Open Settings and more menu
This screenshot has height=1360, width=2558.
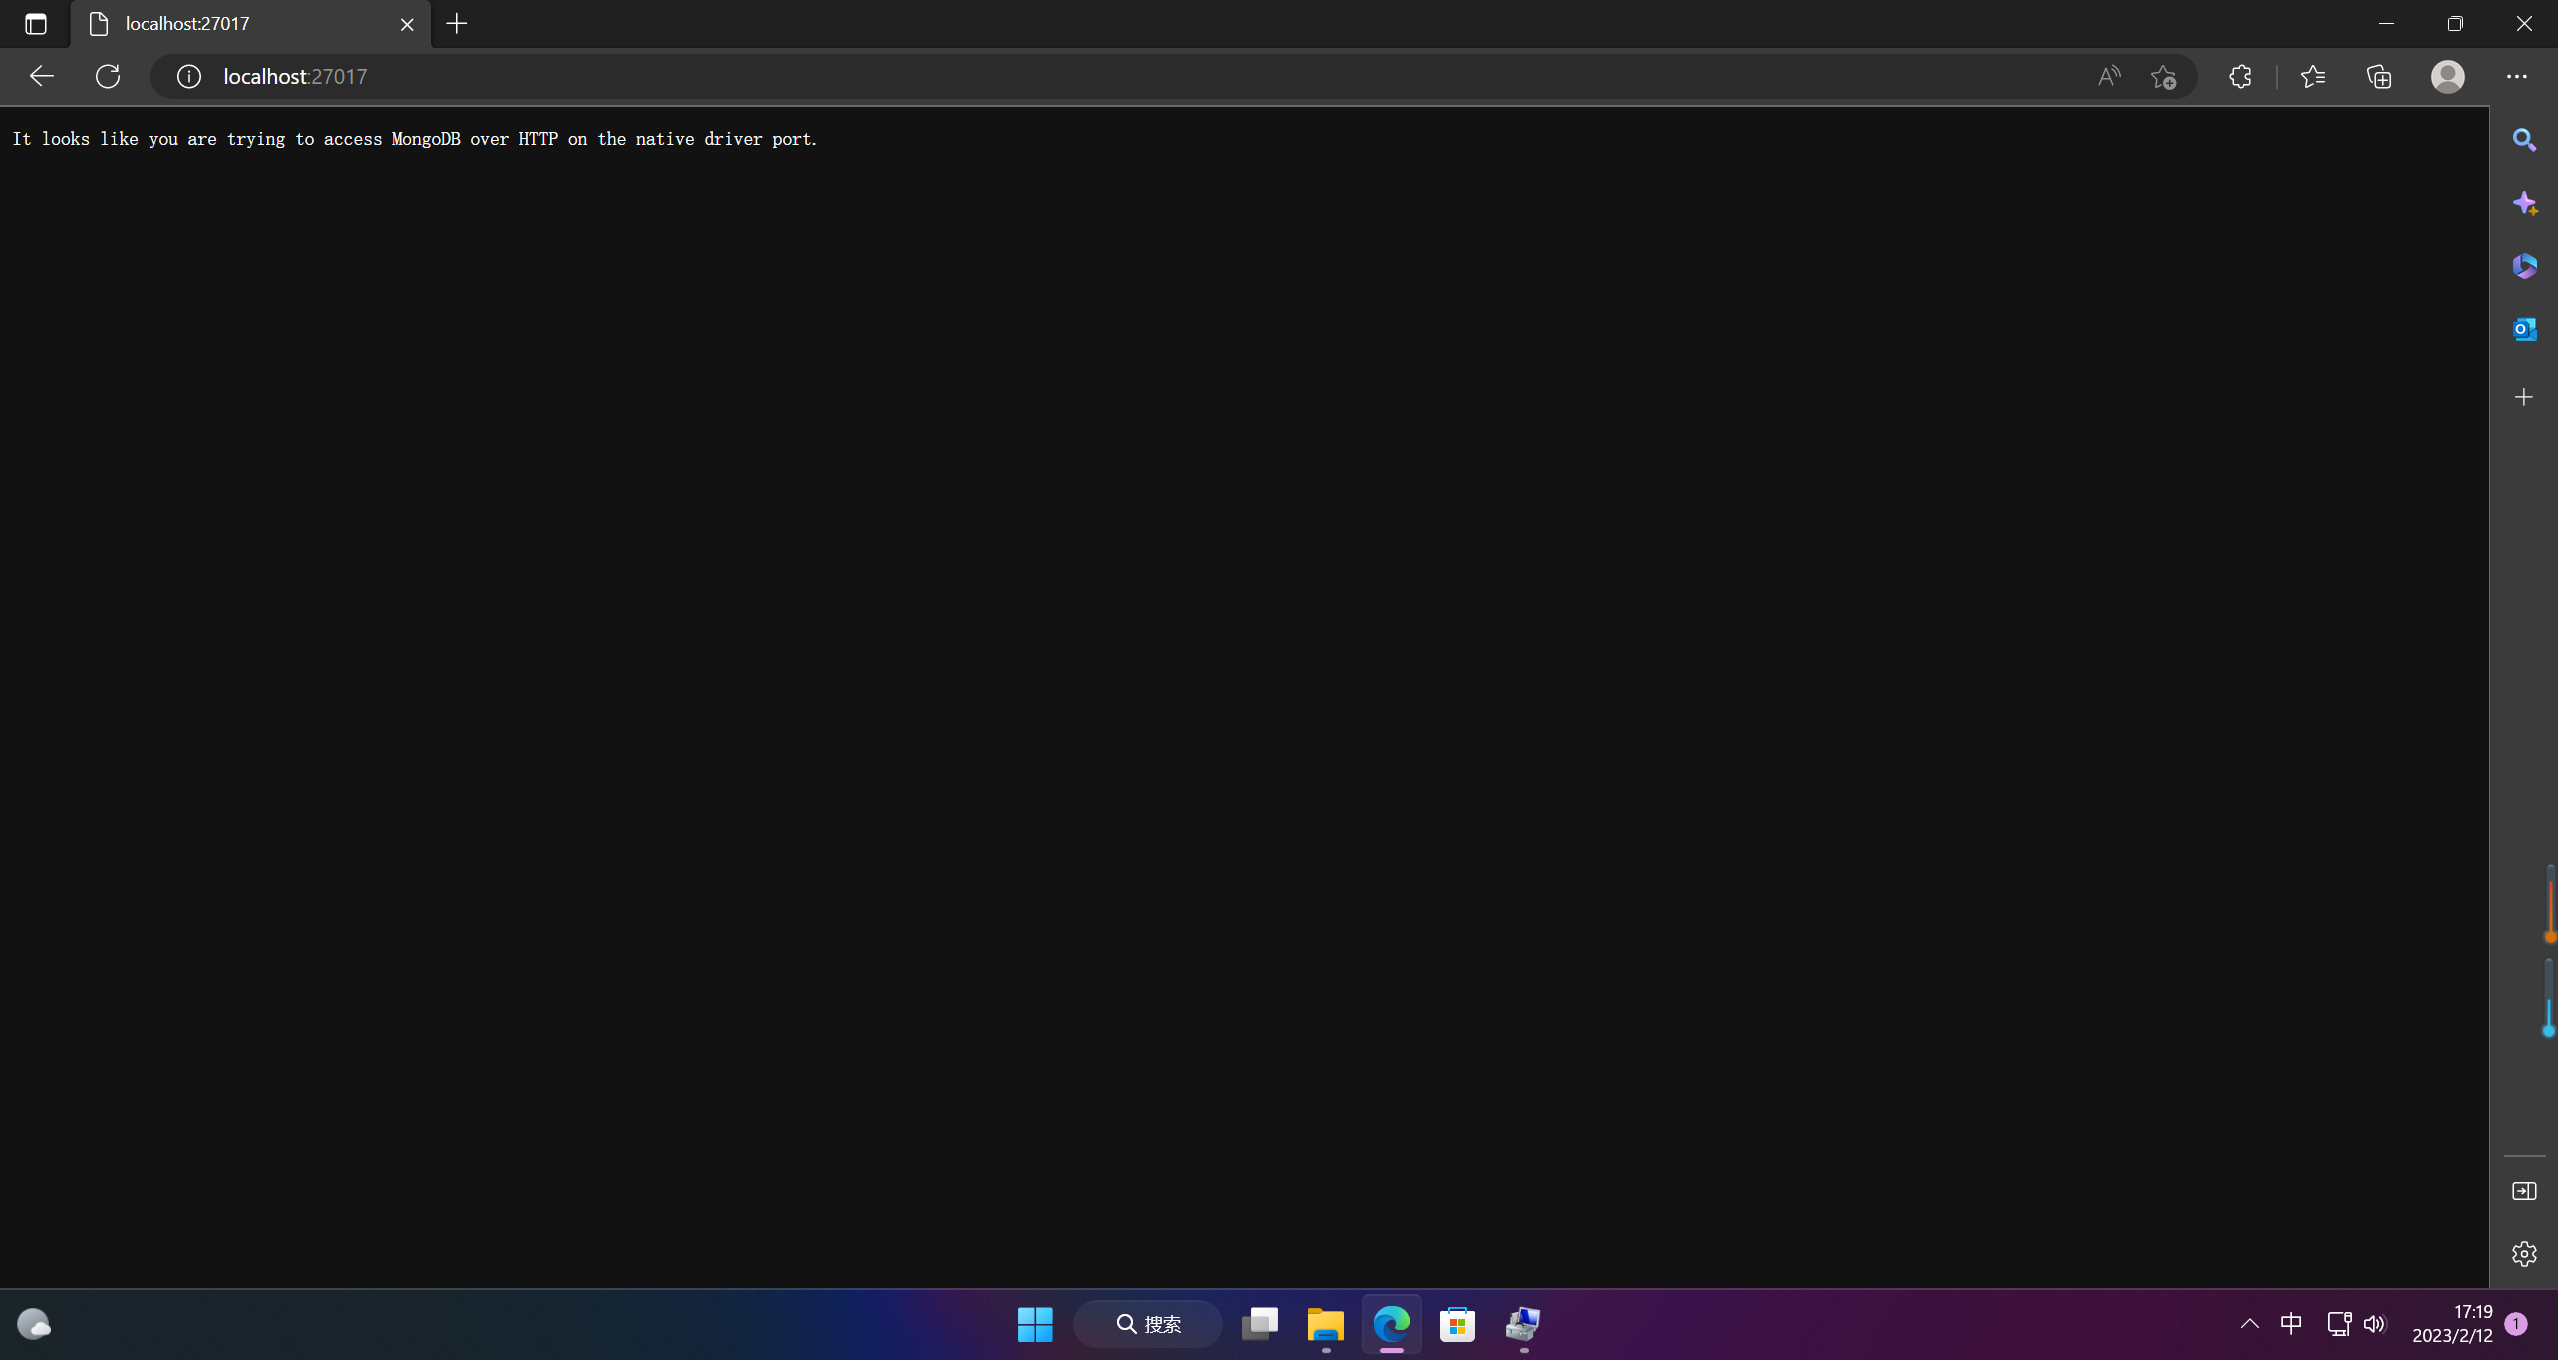click(x=2516, y=76)
